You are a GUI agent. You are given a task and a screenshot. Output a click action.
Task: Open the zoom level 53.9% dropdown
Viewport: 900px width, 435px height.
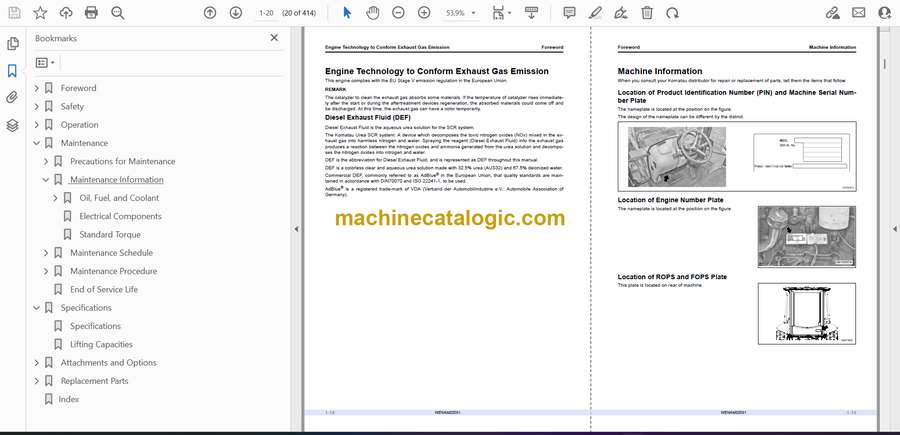pos(462,13)
